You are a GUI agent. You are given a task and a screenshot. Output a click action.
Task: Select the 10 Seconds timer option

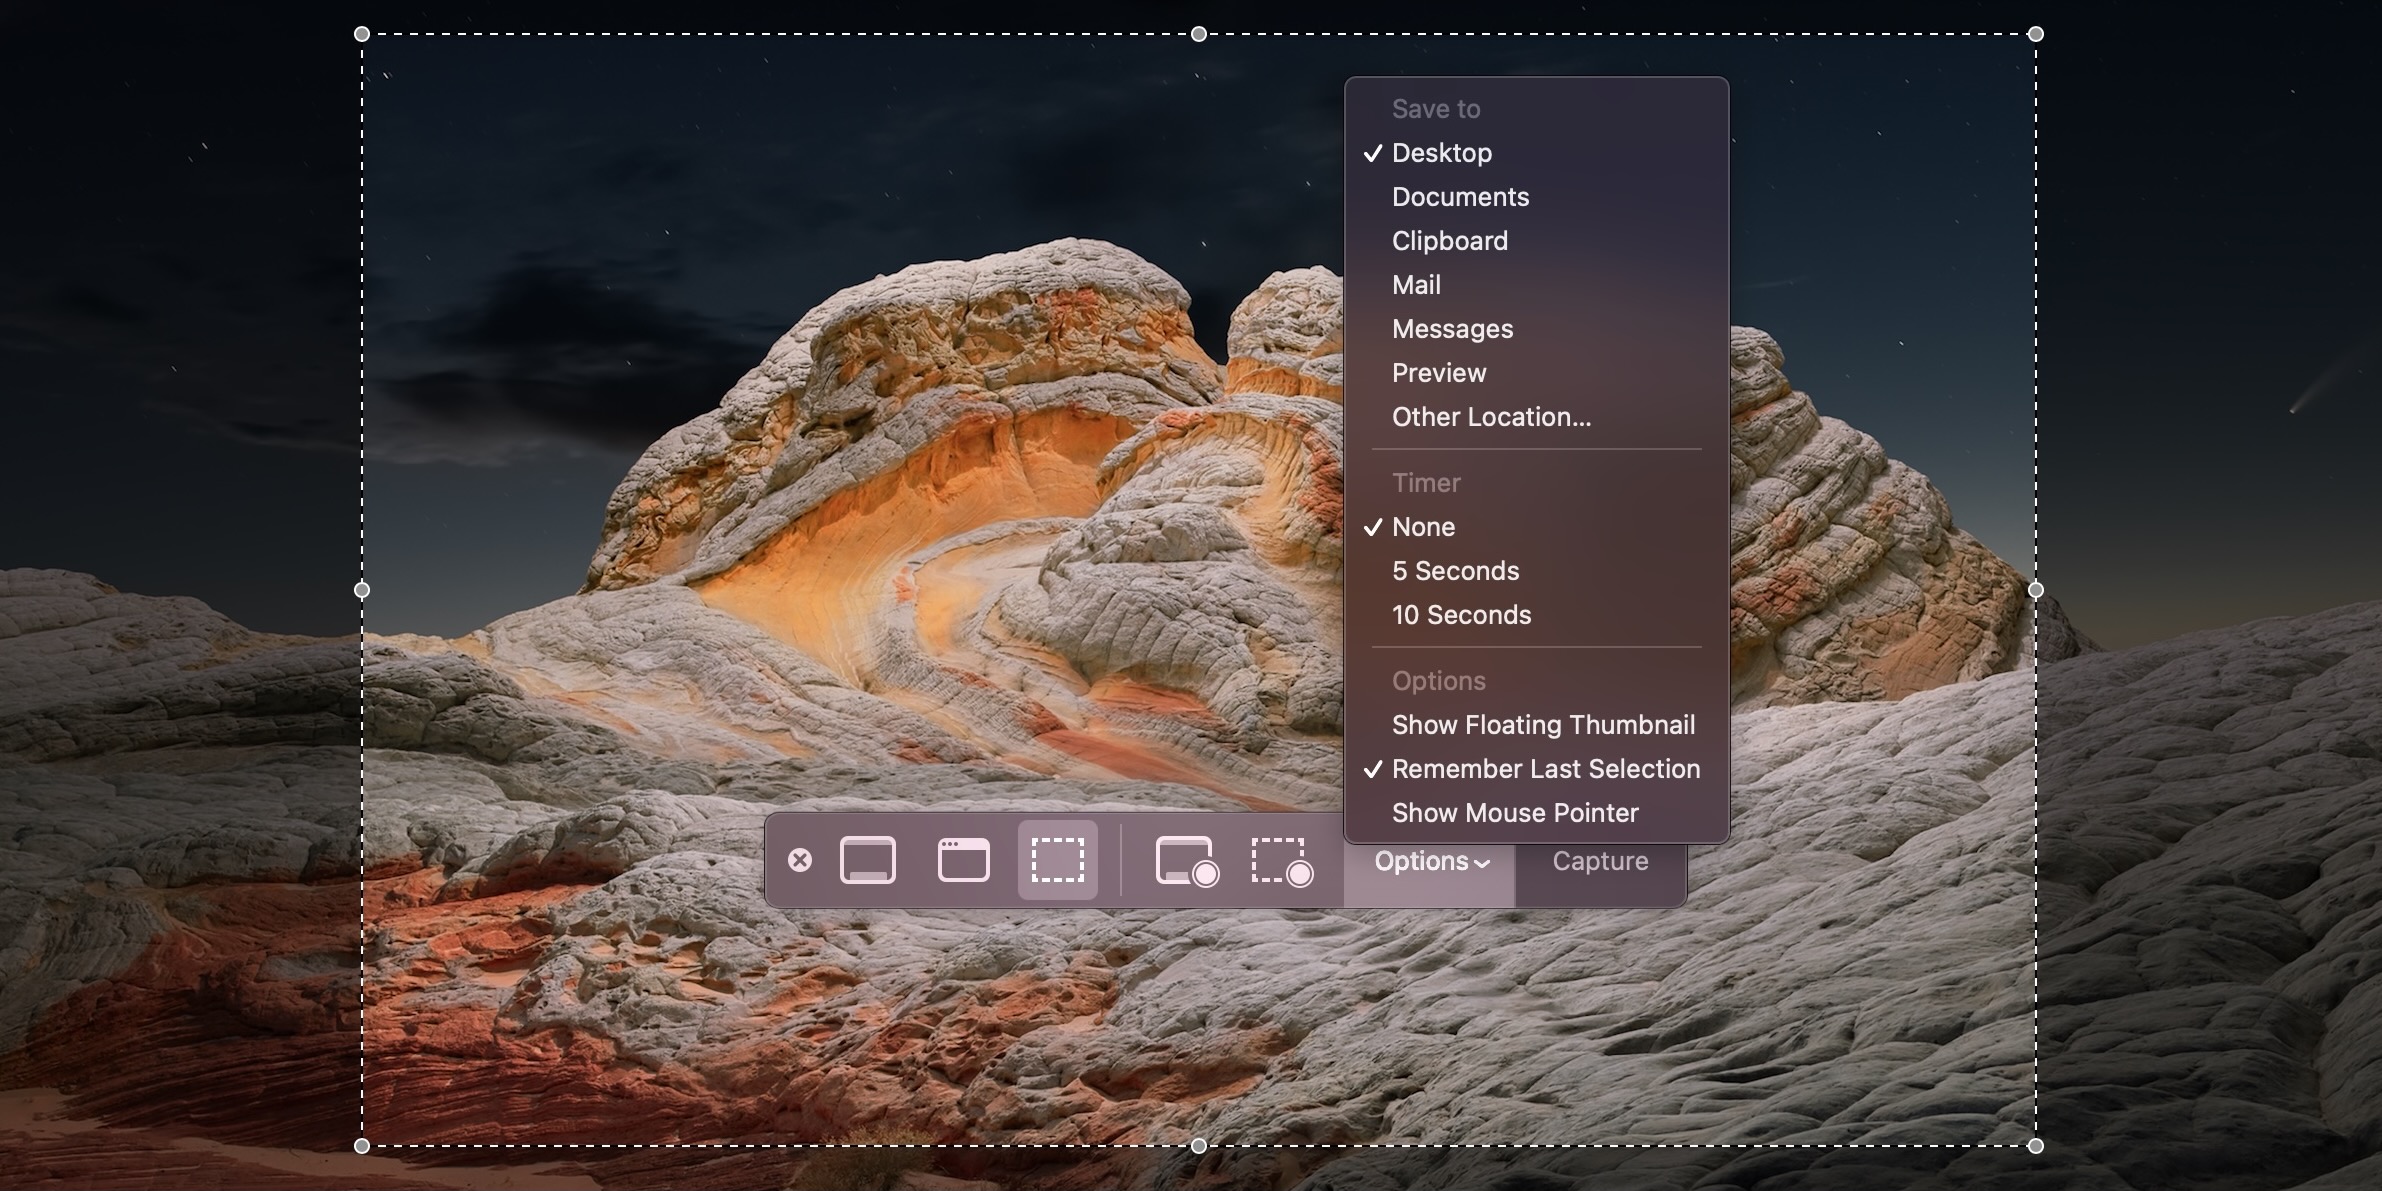pos(1460,615)
